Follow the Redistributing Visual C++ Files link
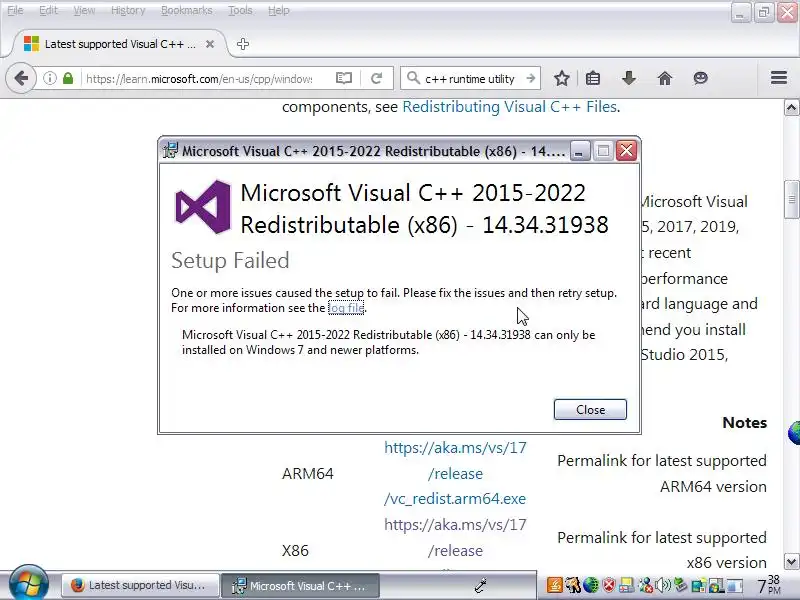800x600 pixels. 510,107
